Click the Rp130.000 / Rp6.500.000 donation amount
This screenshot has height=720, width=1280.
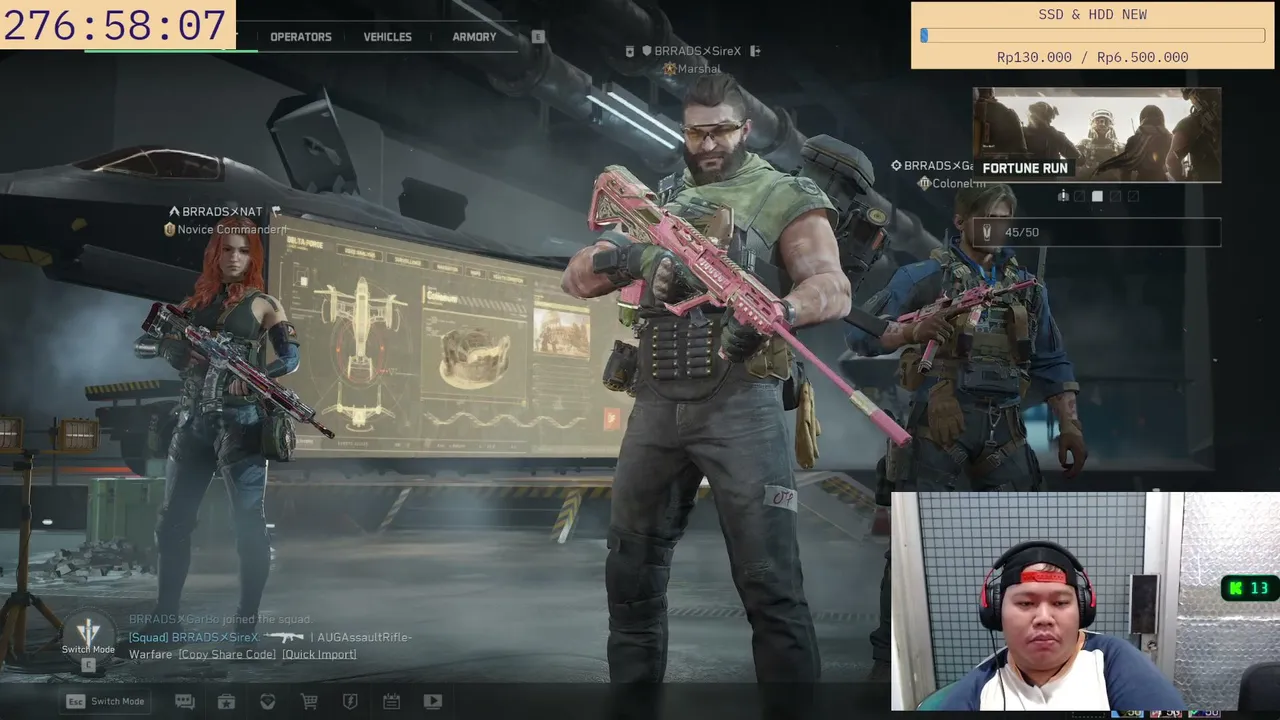[1093, 57]
